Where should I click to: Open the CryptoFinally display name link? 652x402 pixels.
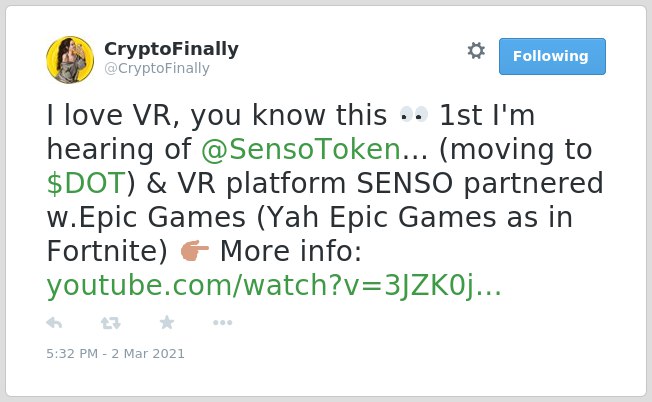pyautogui.click(x=171, y=49)
